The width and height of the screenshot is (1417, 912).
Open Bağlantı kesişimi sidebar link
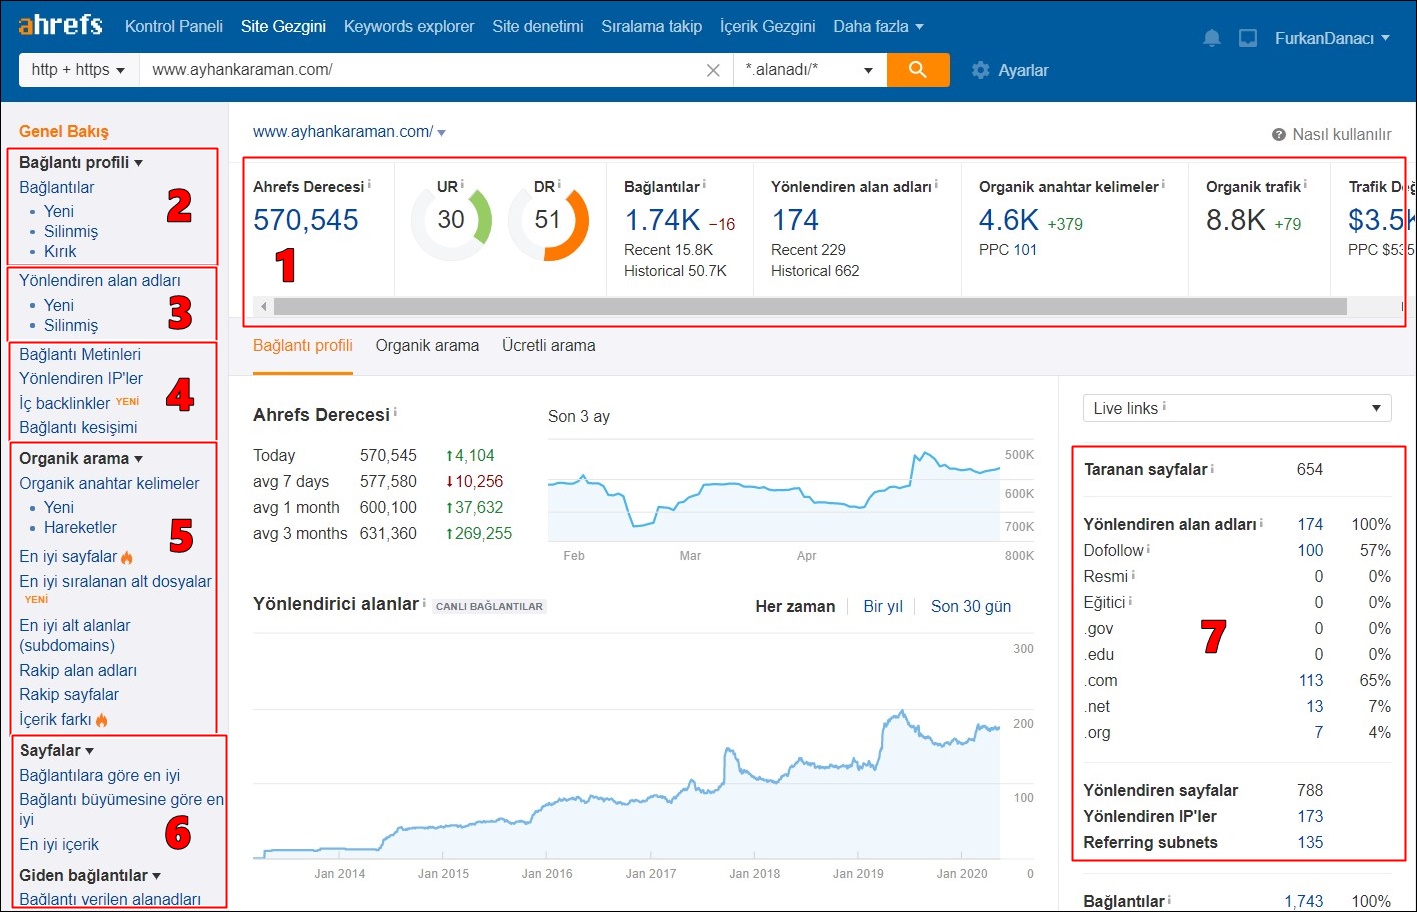click(78, 427)
